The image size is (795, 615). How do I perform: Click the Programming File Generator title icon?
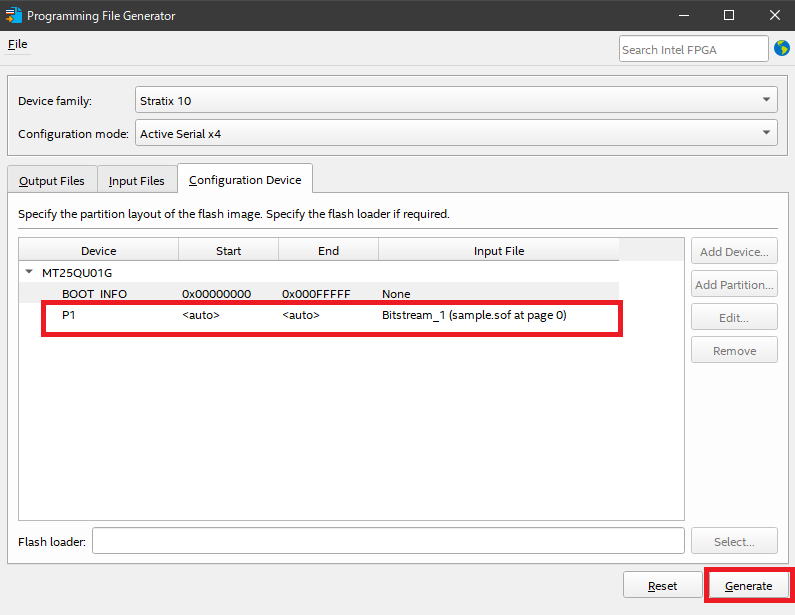coord(14,15)
